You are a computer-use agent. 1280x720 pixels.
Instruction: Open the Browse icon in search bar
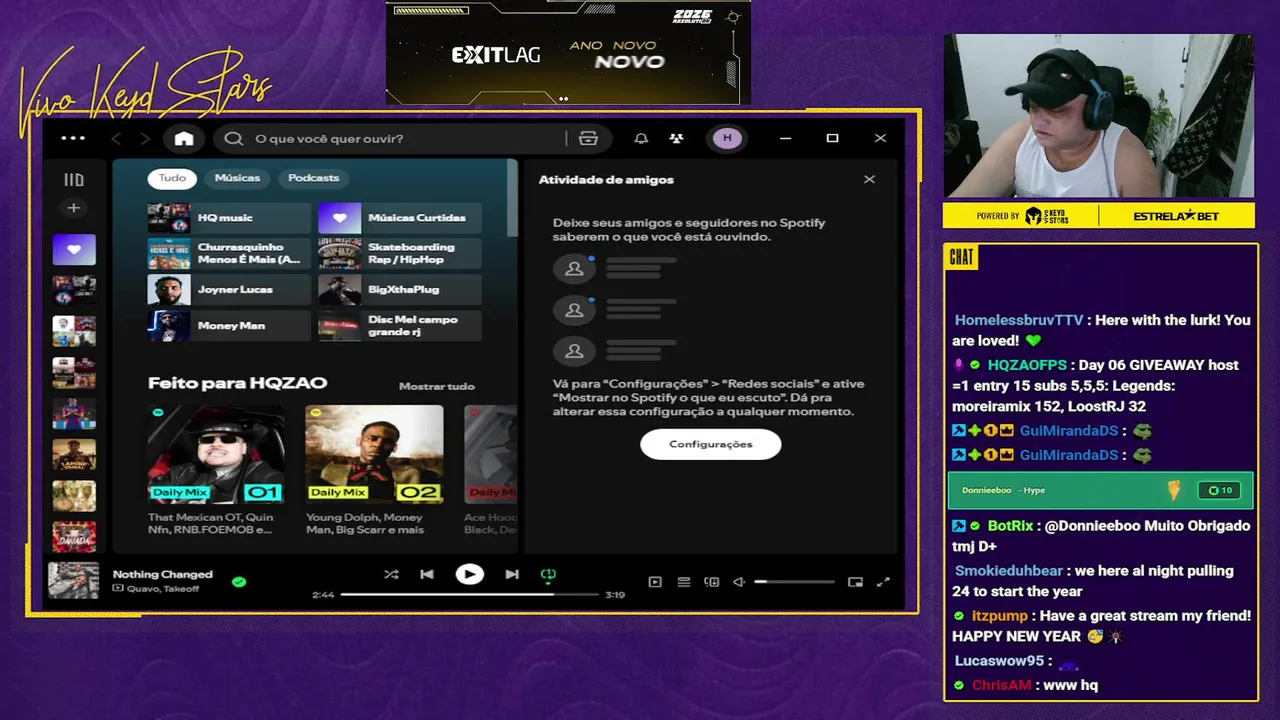588,138
